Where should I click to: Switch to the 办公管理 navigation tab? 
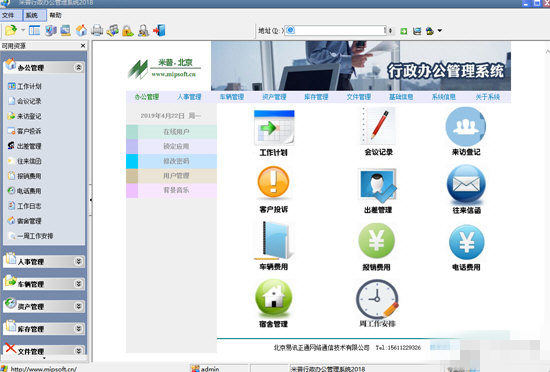(x=147, y=97)
